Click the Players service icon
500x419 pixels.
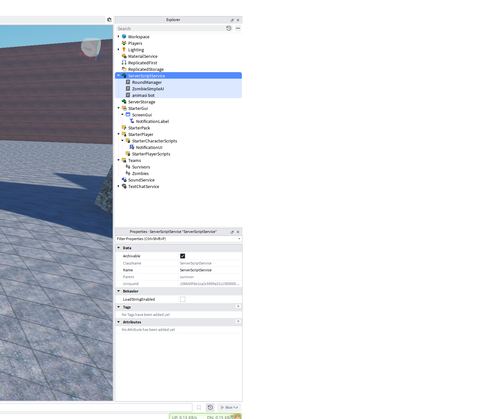pos(124,43)
